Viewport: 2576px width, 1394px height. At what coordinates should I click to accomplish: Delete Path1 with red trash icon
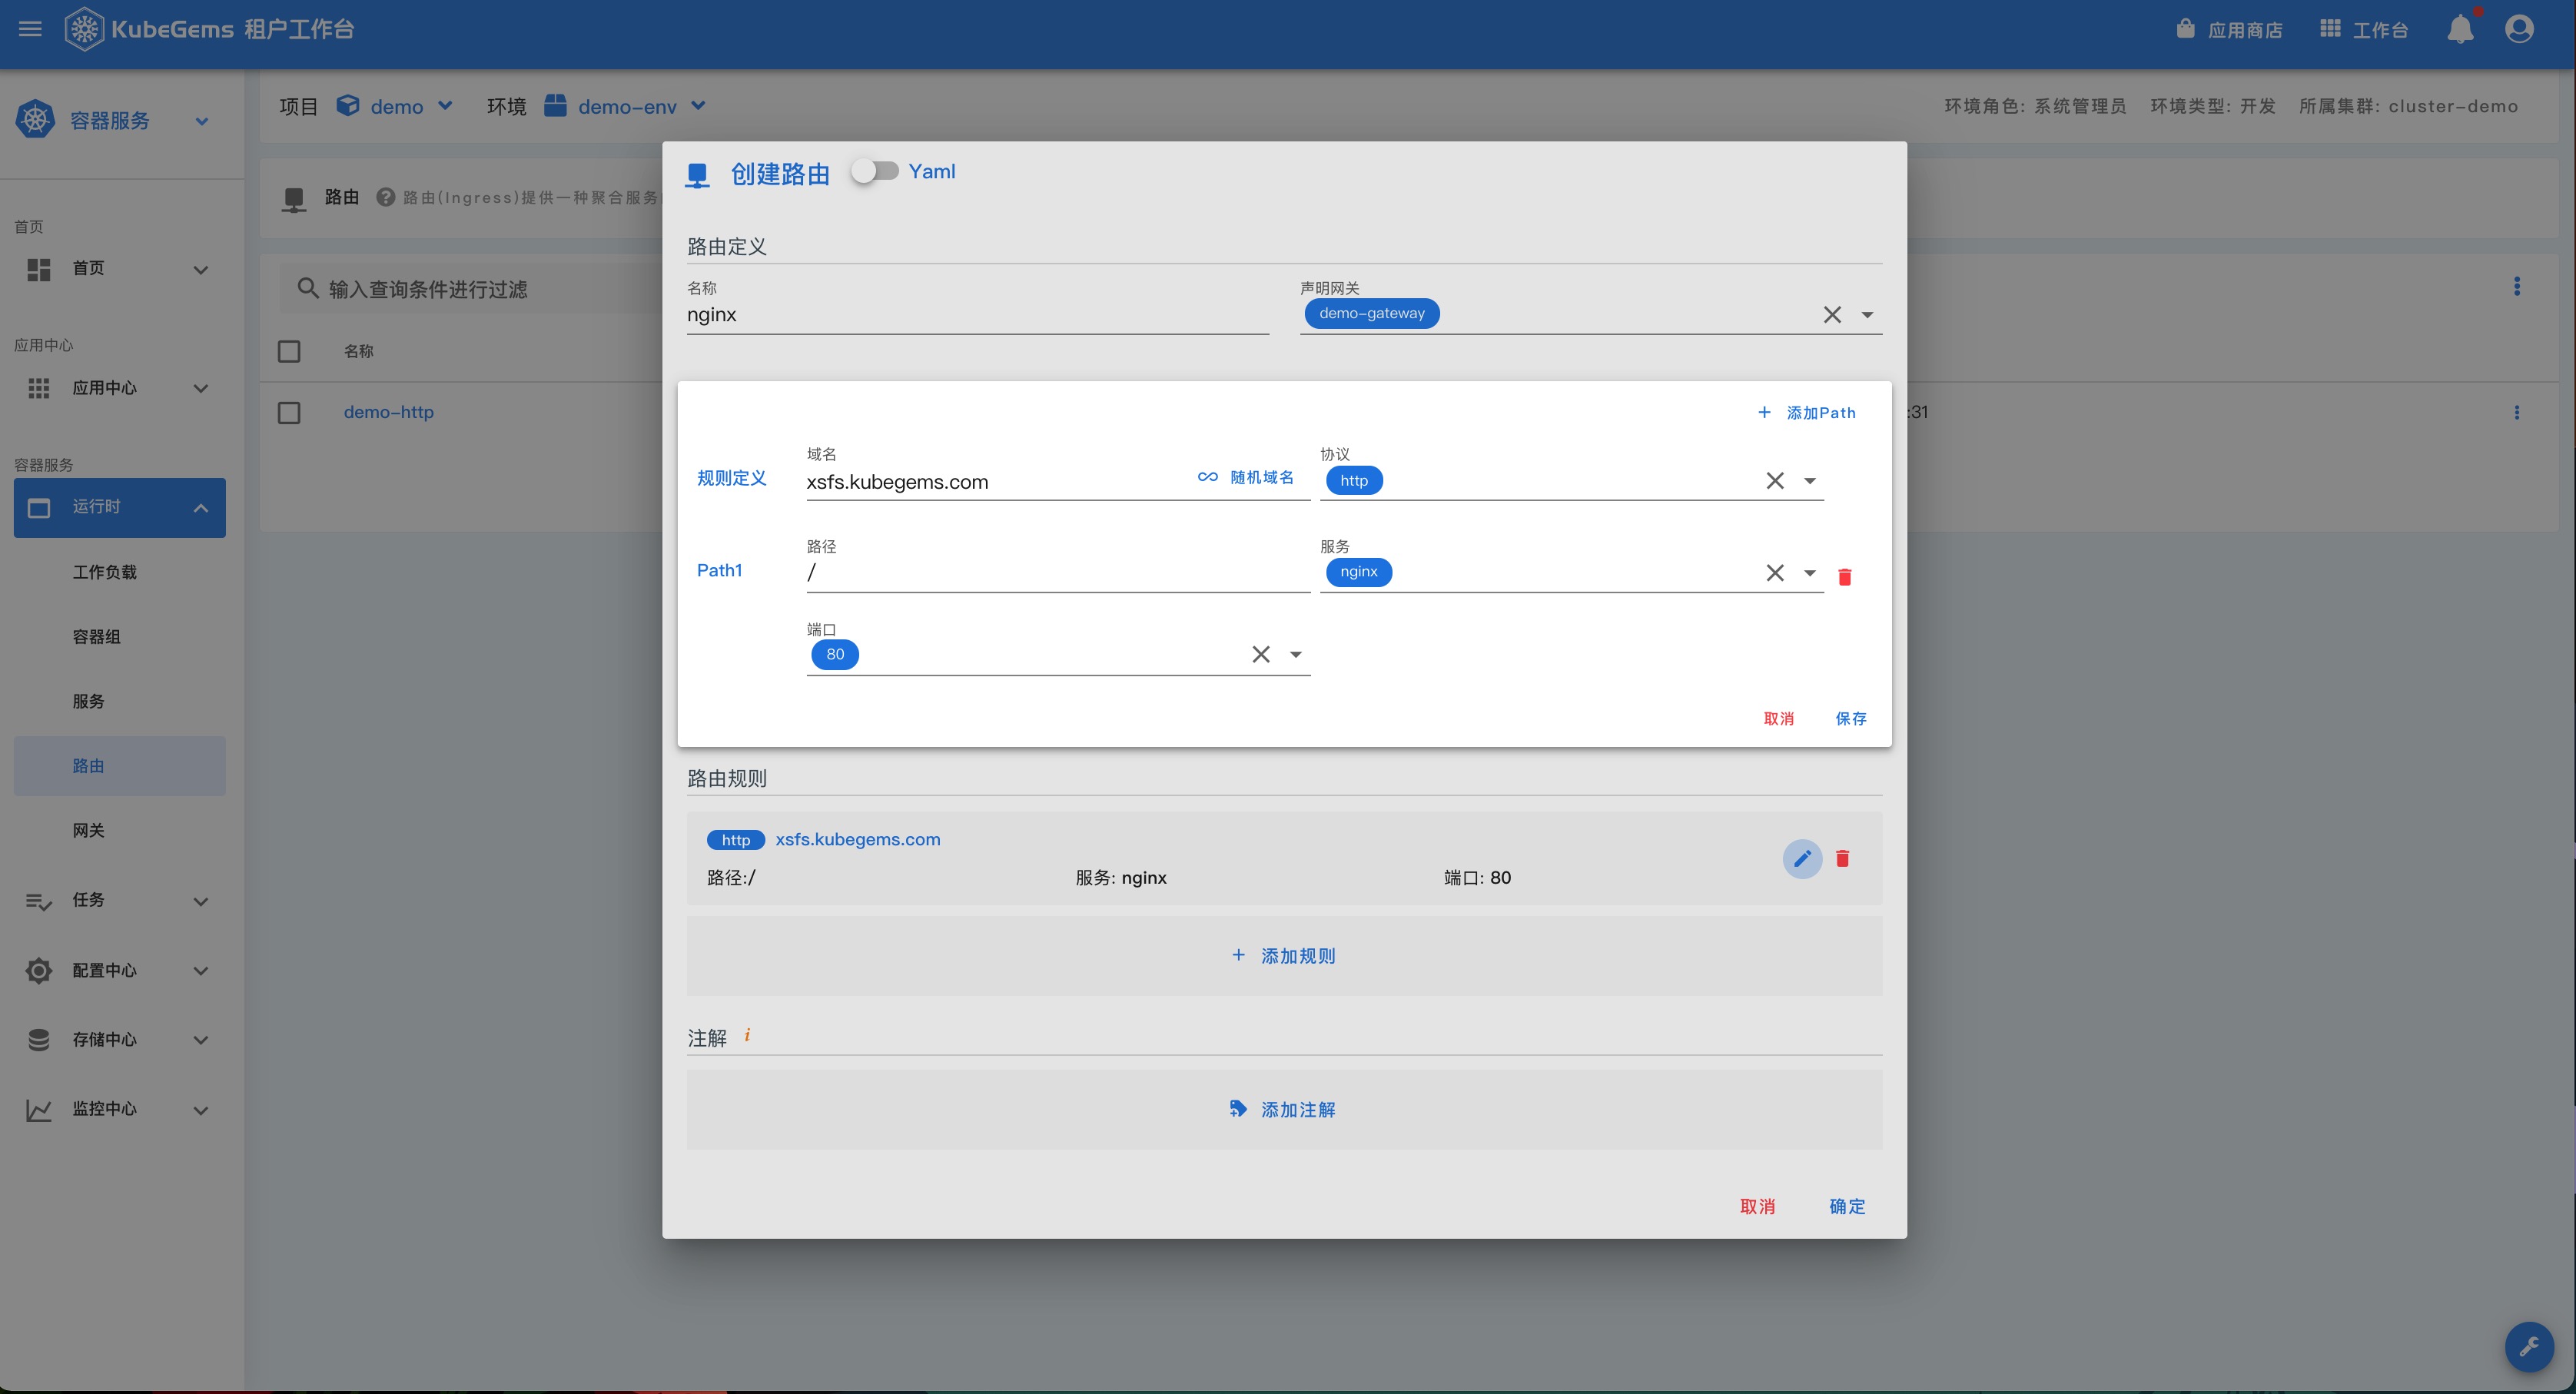coord(1845,577)
